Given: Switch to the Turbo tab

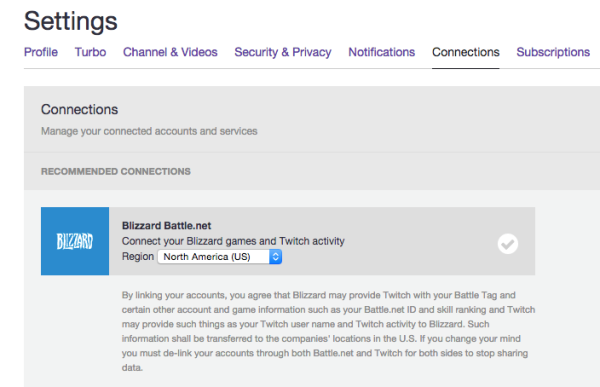Looking at the screenshot, I should point(90,52).
